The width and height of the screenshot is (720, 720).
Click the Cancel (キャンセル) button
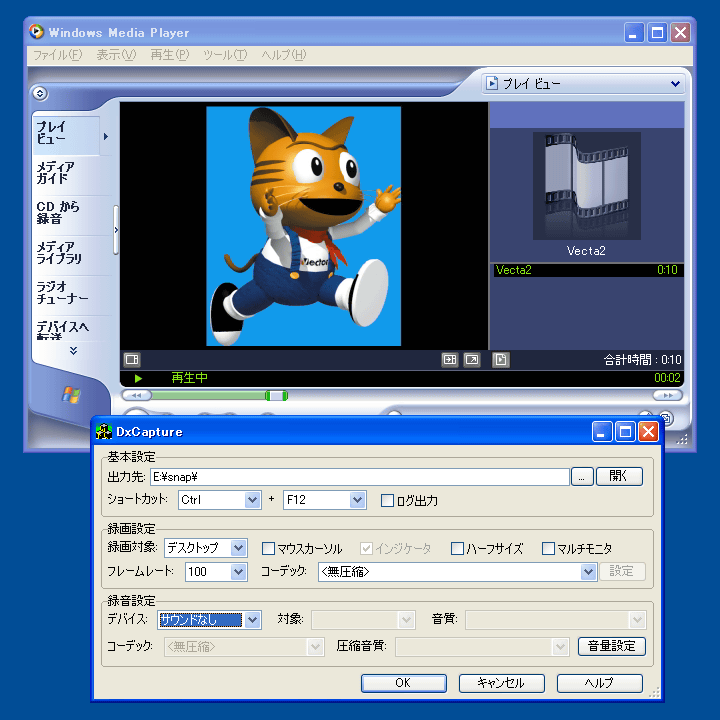[x=501, y=683]
